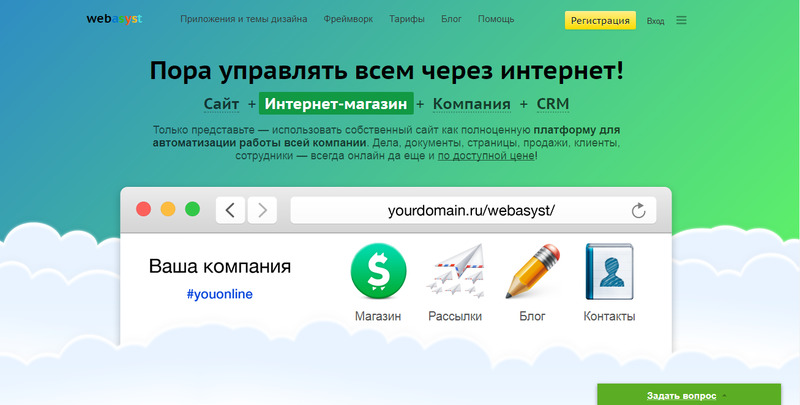
Task: Click the Ваша компания heading
Action: [x=220, y=266]
